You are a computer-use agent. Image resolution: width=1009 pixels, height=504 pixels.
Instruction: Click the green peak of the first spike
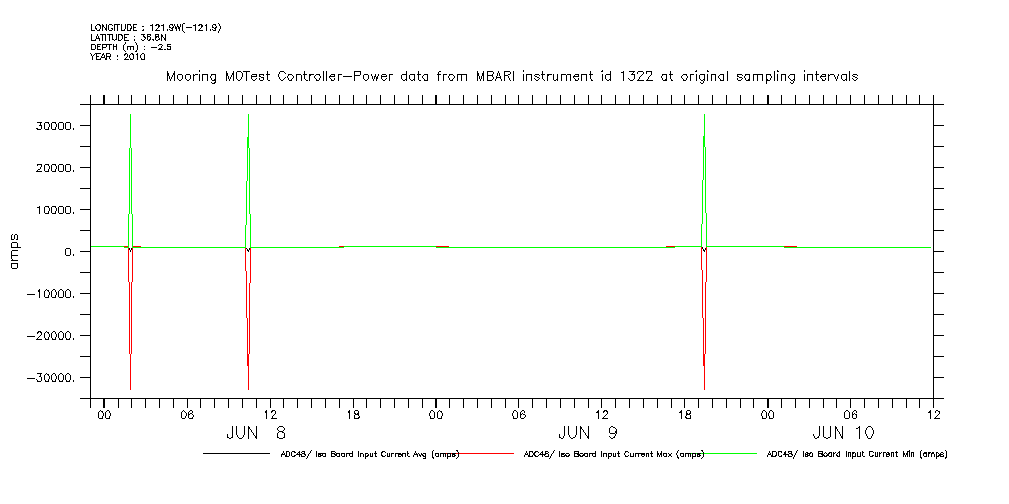click(x=130, y=116)
